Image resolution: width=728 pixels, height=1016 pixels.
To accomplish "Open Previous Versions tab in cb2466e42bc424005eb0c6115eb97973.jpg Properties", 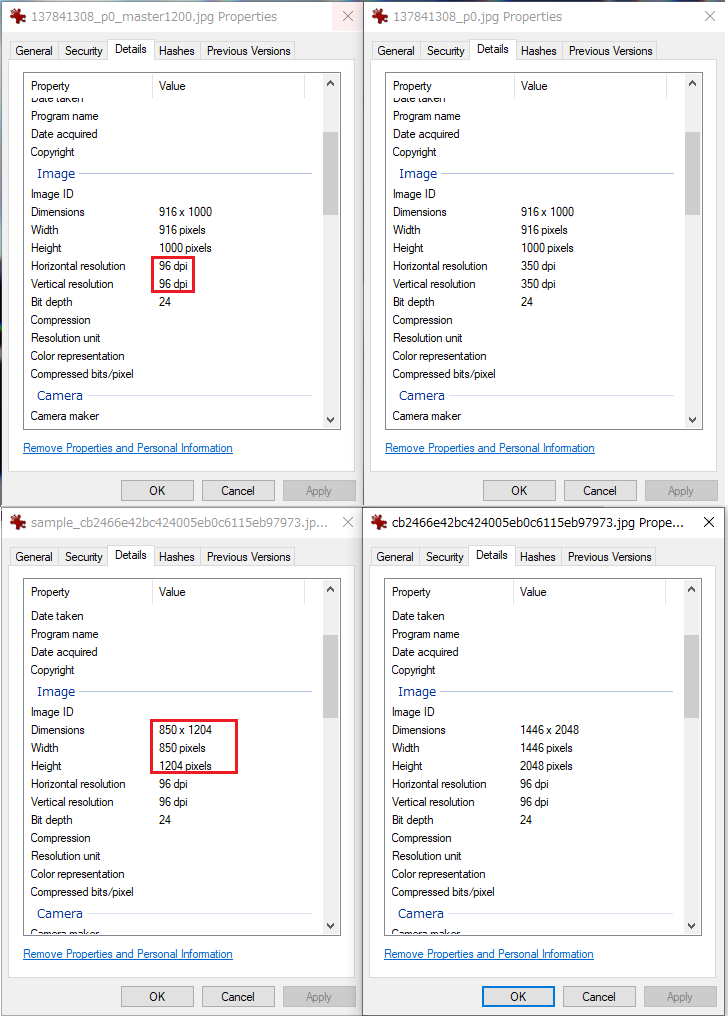I will point(609,557).
